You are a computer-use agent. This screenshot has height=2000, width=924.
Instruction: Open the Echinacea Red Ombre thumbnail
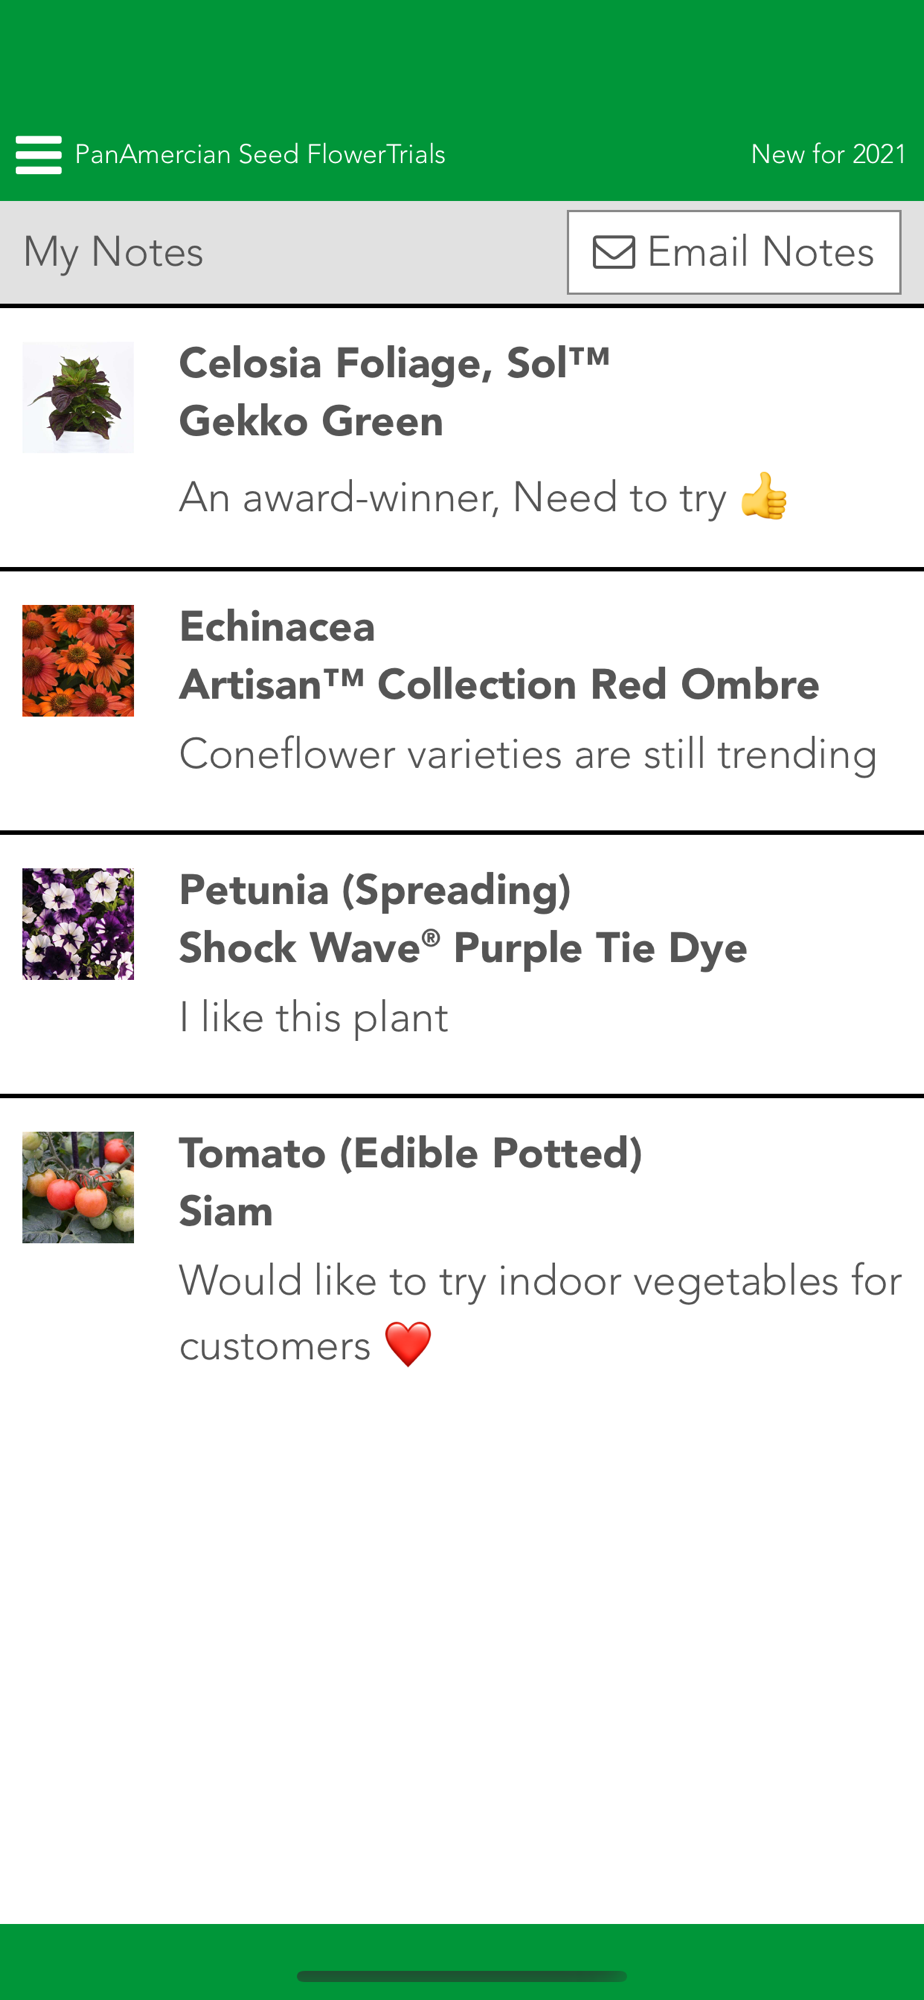pyautogui.click(x=78, y=660)
